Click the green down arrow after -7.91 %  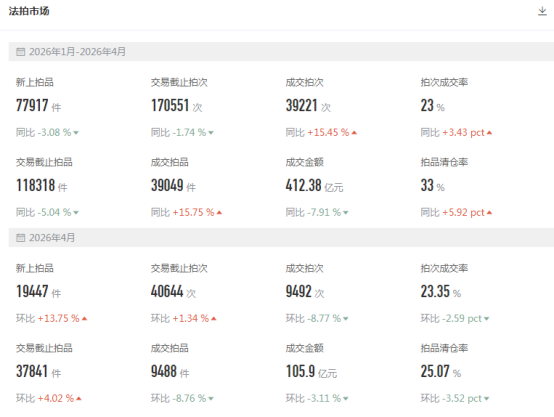(346, 213)
